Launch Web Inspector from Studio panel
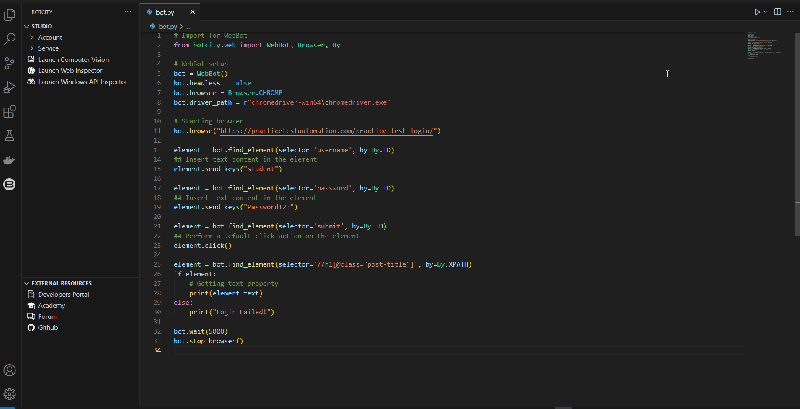 (x=70, y=71)
